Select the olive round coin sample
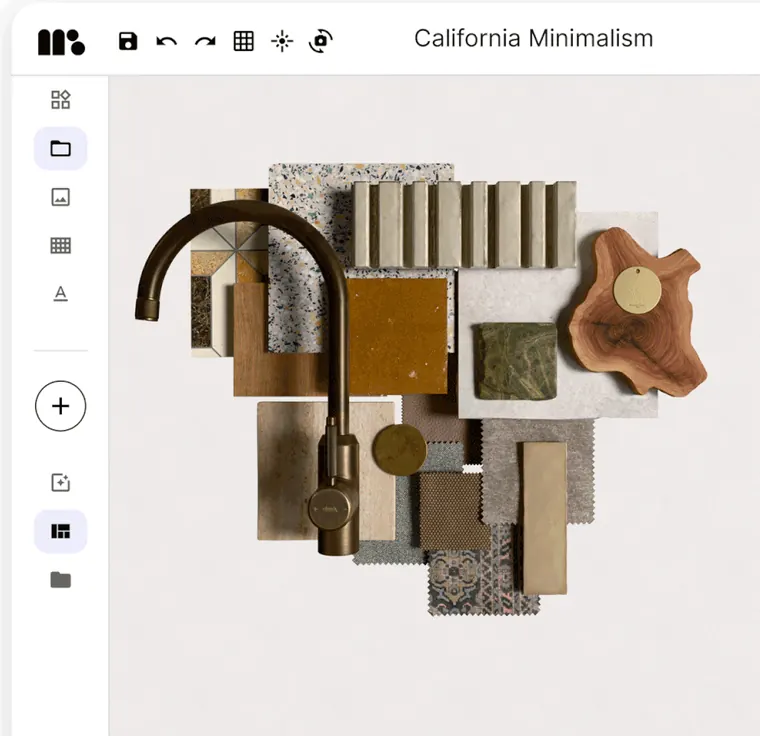The width and height of the screenshot is (760, 736). (x=400, y=450)
